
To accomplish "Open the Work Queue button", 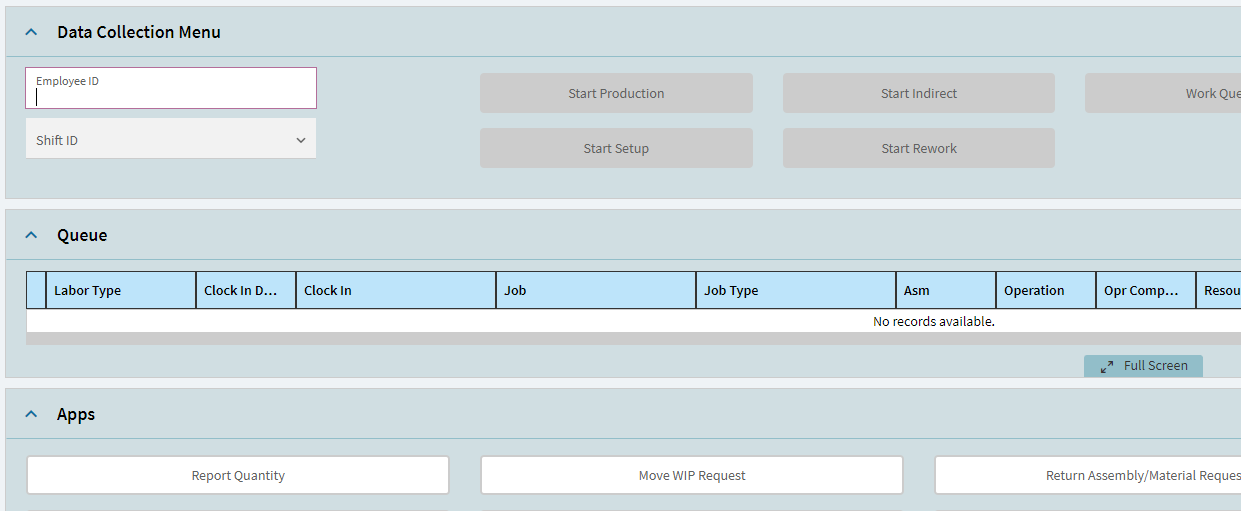I will pyautogui.click(x=1163, y=93).
